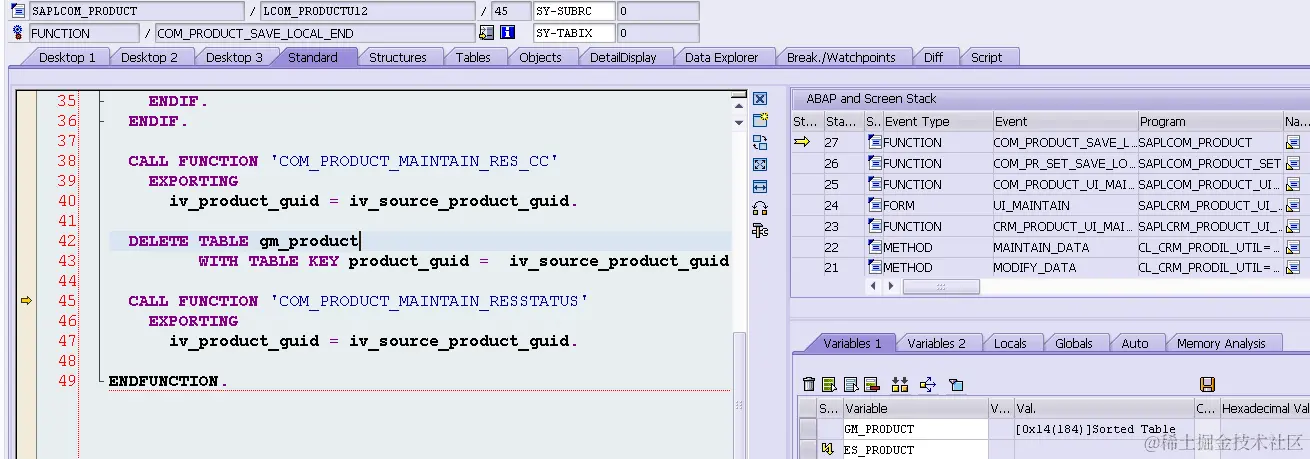The image size is (1310, 459).
Task: Click the SY-TABIX field
Action: 575,33
